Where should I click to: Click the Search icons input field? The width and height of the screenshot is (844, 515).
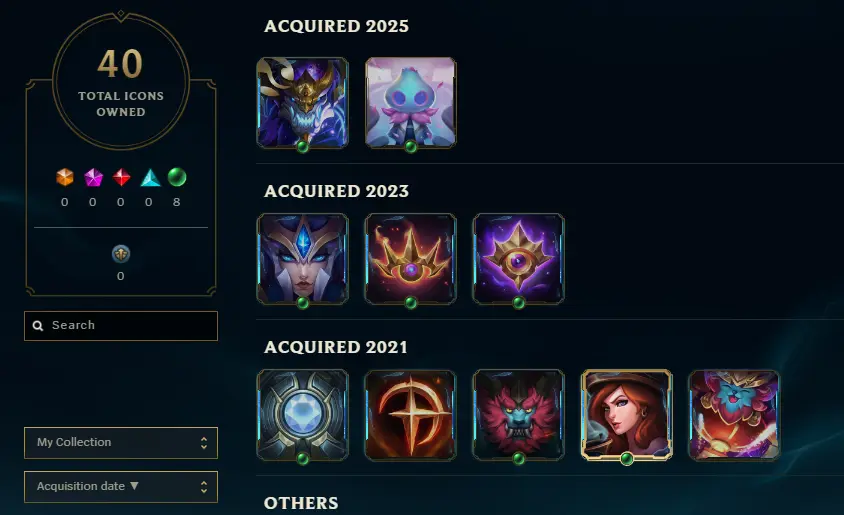click(121, 326)
